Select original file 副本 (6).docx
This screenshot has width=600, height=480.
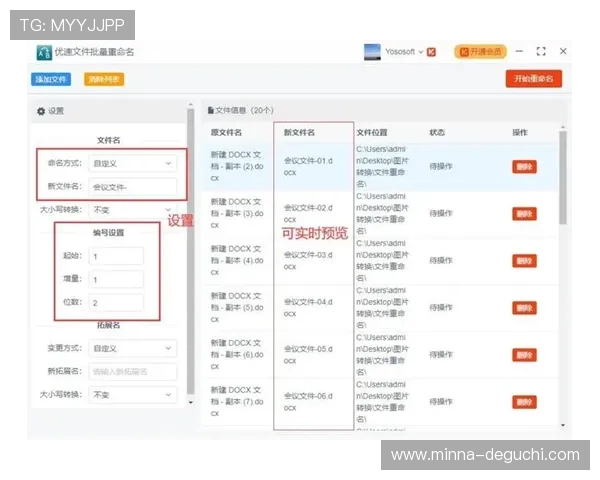pos(237,355)
